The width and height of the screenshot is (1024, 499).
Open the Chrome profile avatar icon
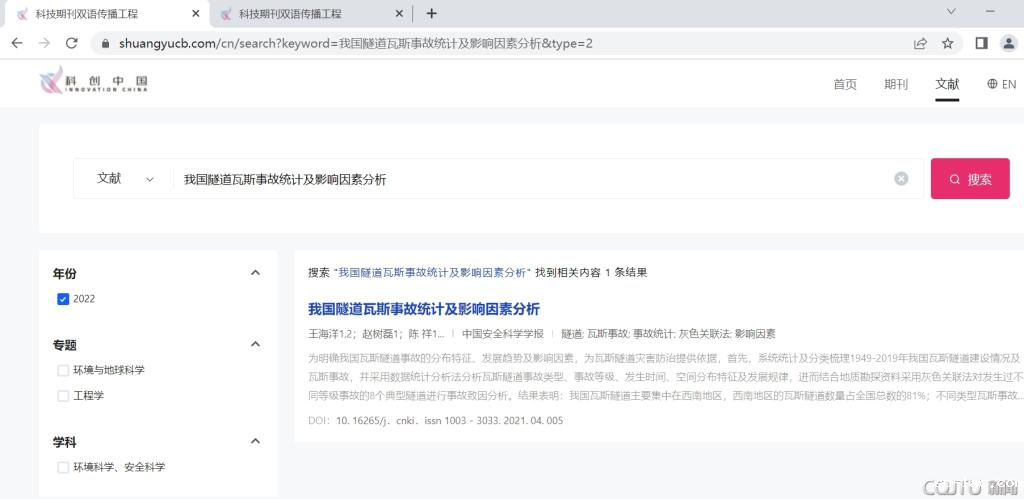[x=1008, y=43]
